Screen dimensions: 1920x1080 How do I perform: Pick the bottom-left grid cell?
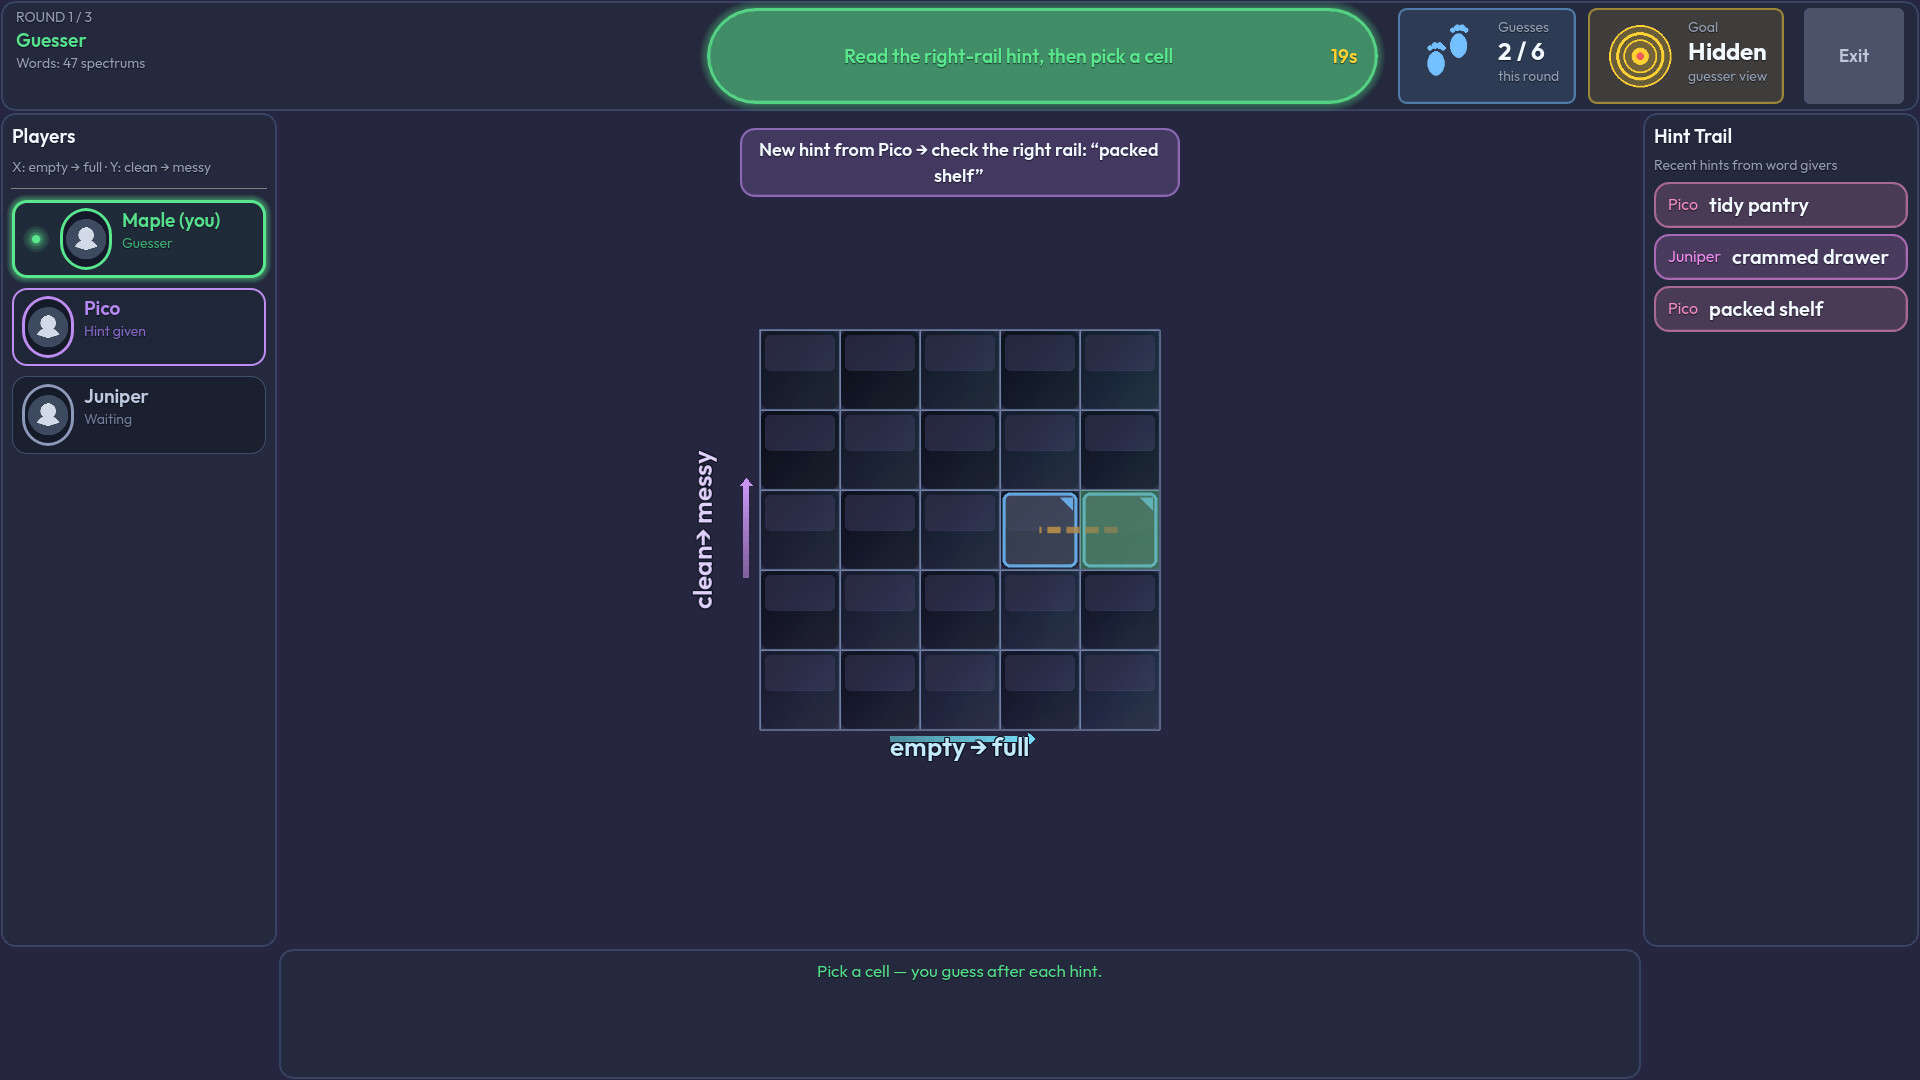click(800, 690)
